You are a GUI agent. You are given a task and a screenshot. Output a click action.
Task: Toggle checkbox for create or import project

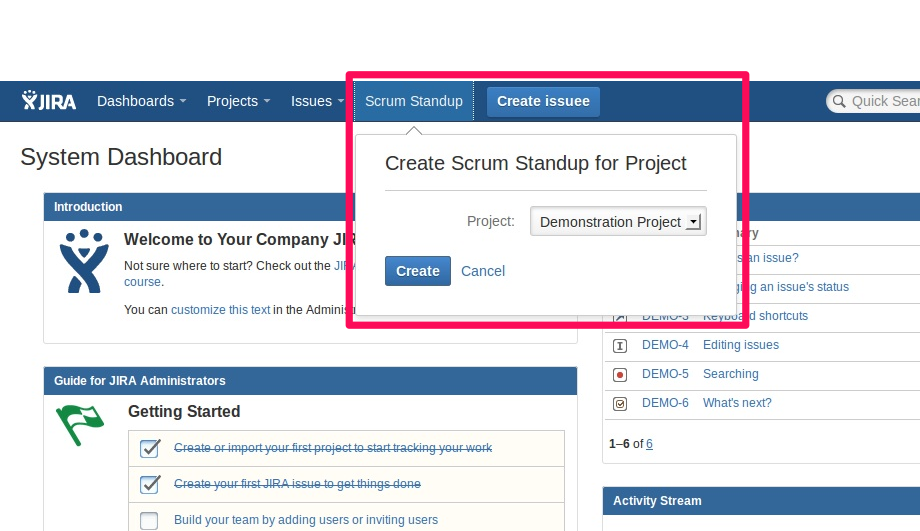pyautogui.click(x=150, y=448)
